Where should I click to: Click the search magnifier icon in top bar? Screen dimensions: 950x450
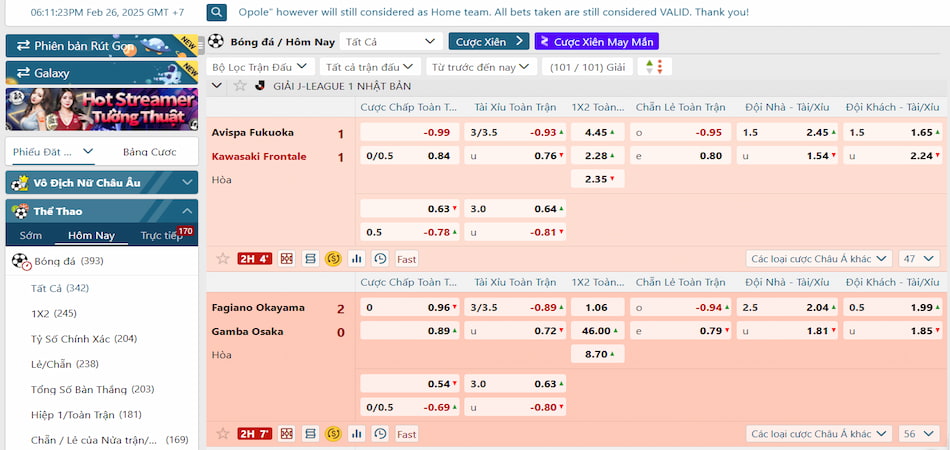(x=217, y=13)
